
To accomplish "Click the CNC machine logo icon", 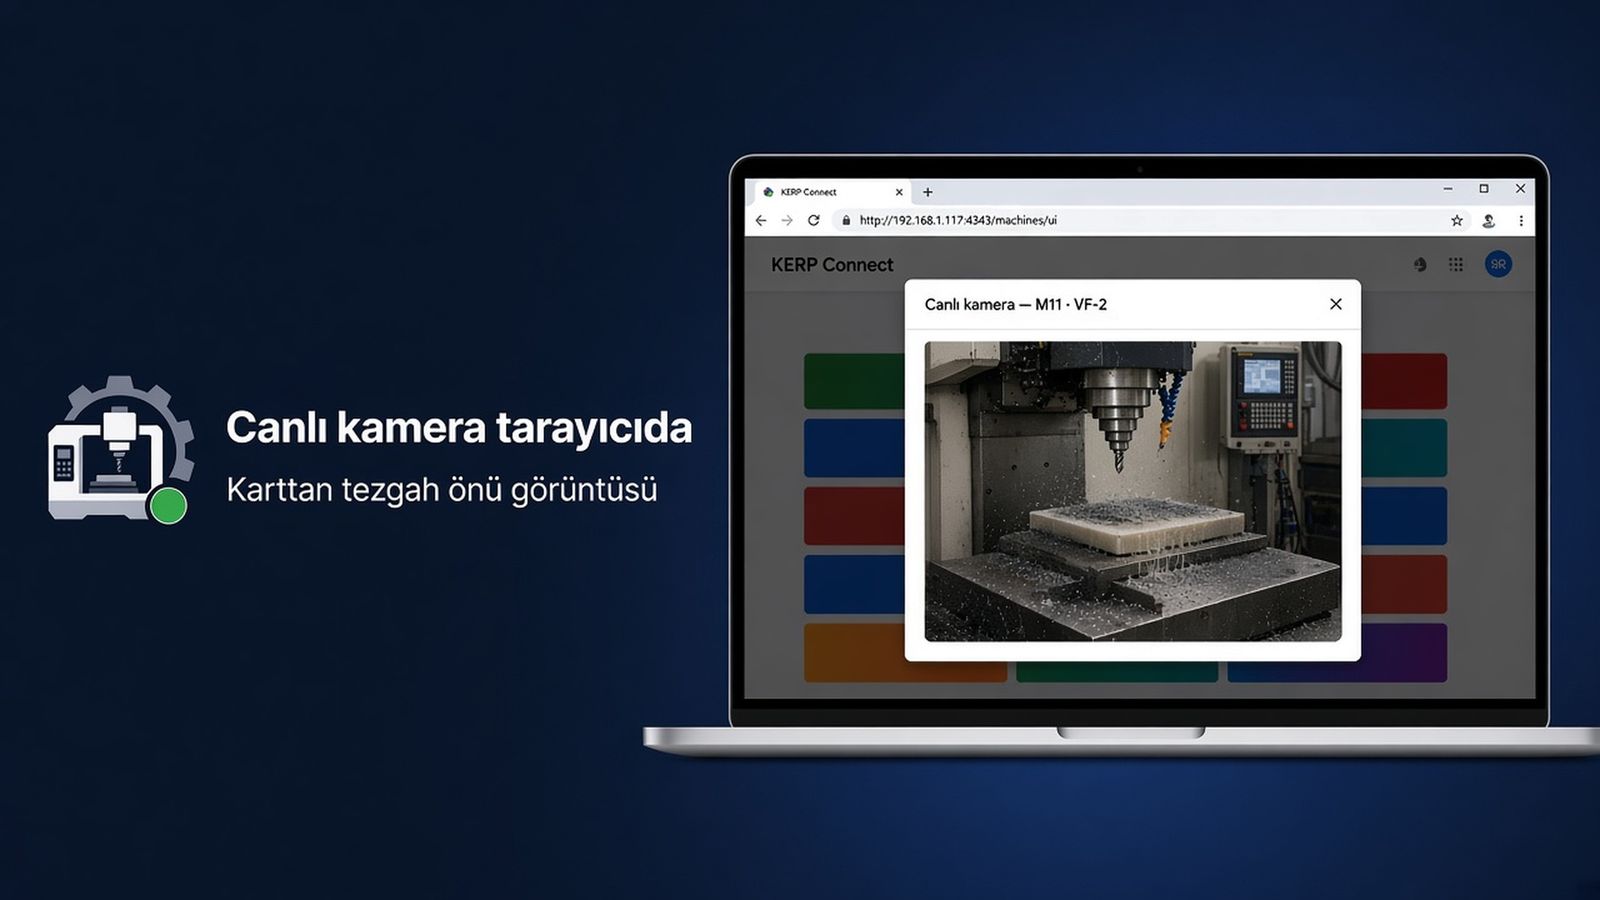I will click(120, 450).
